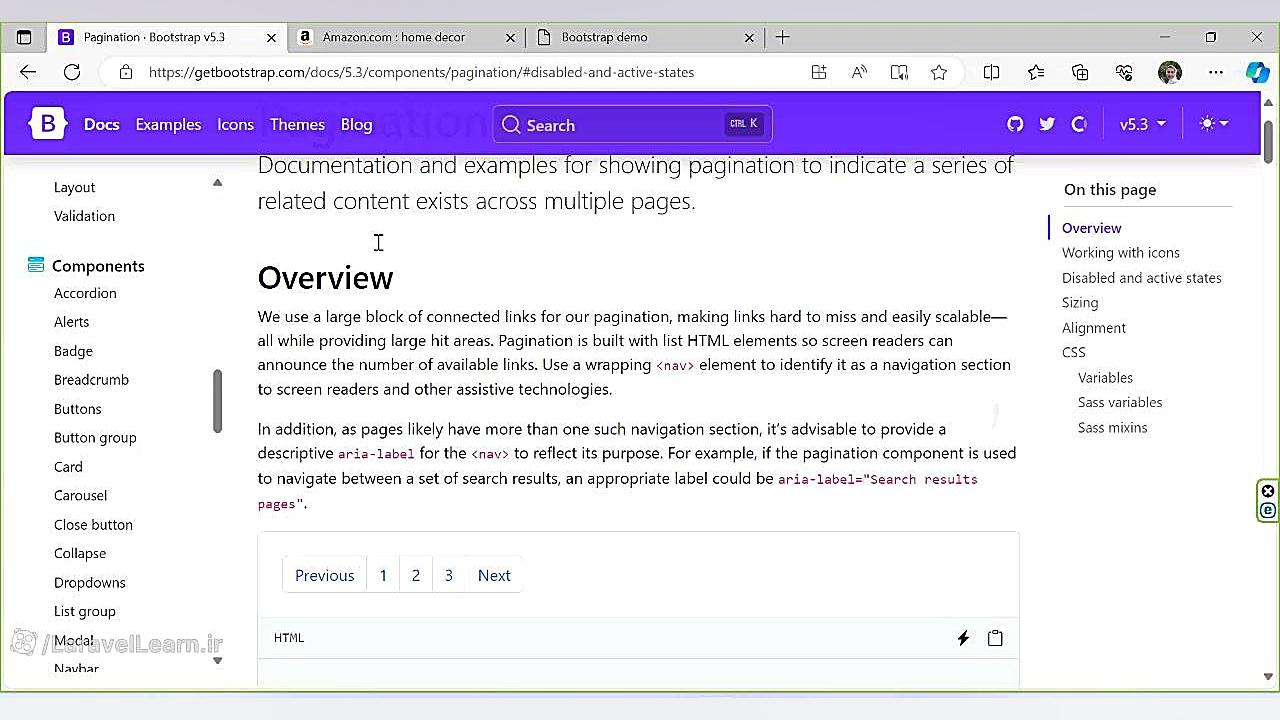Open Settings and more menu
Screen dimensions: 1280x720
point(1215,72)
